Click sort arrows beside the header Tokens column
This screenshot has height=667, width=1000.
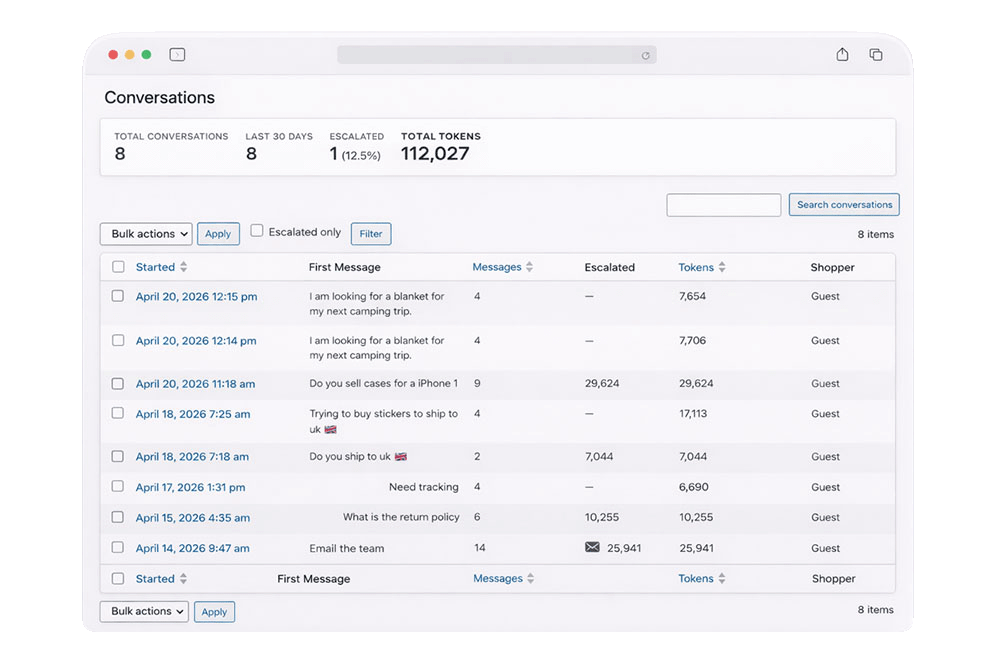click(x=722, y=267)
